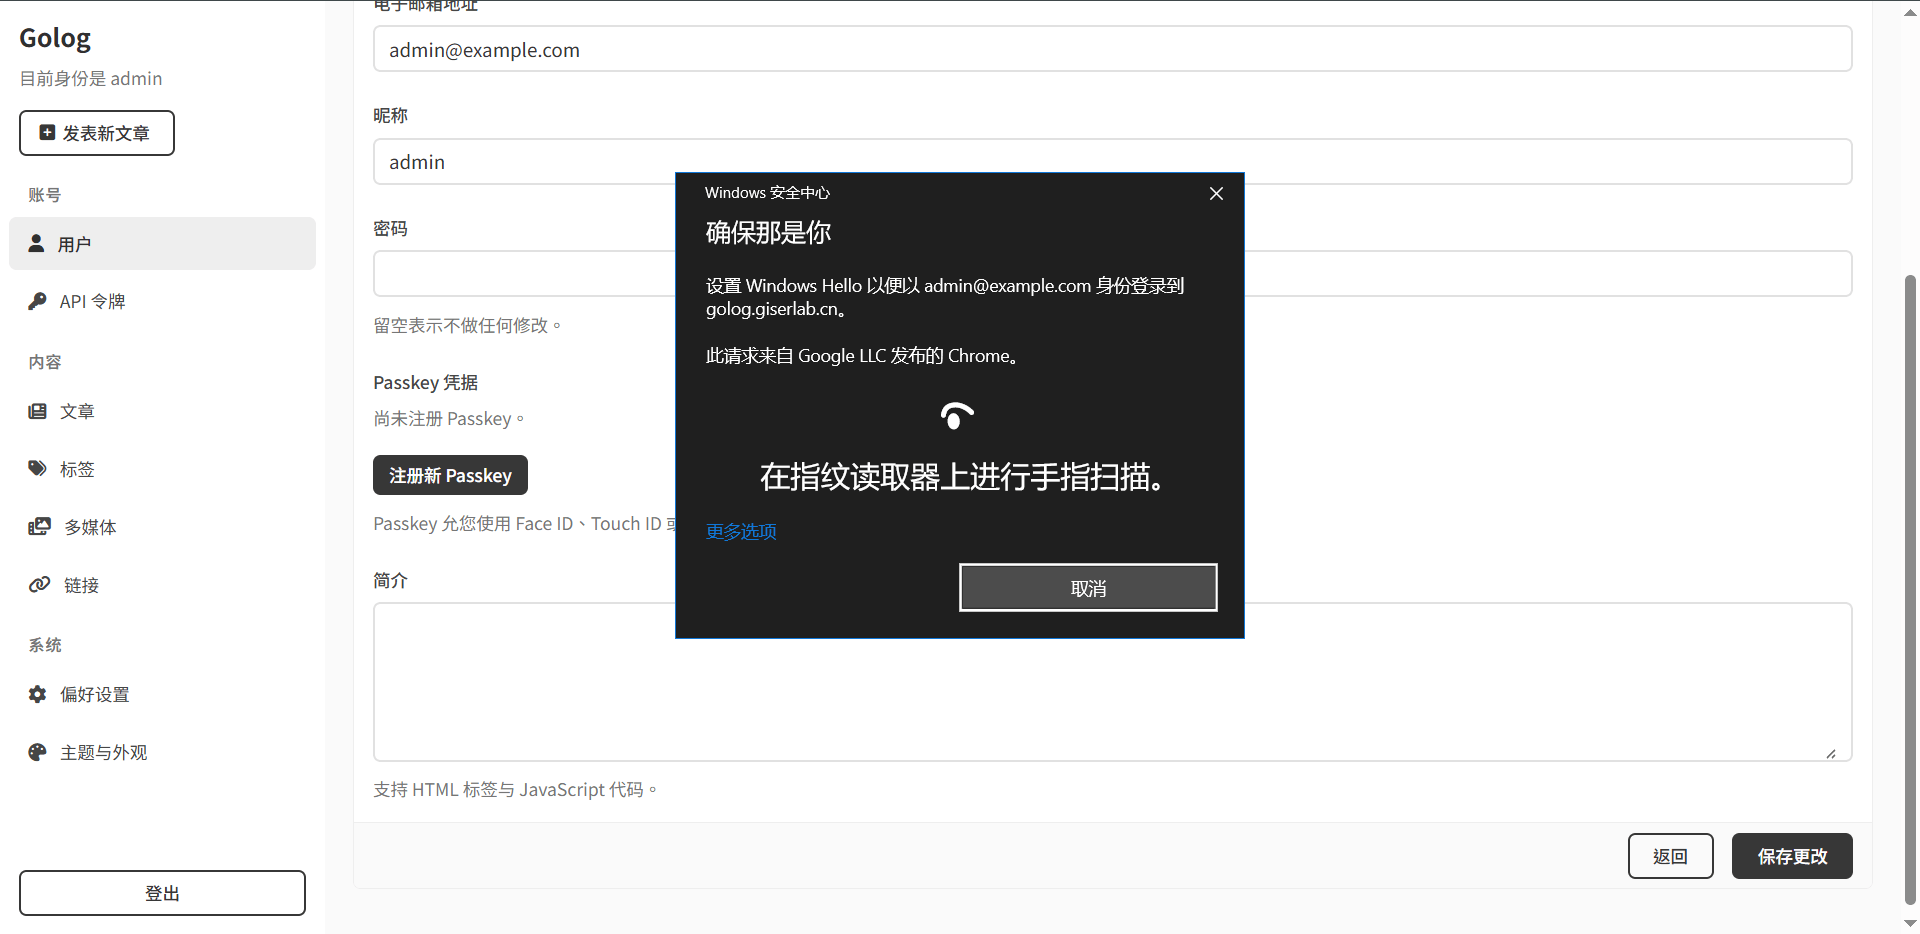Click the chain link icon beside 链接
Viewport: 1920px width, 934px height.
pyautogui.click(x=39, y=584)
